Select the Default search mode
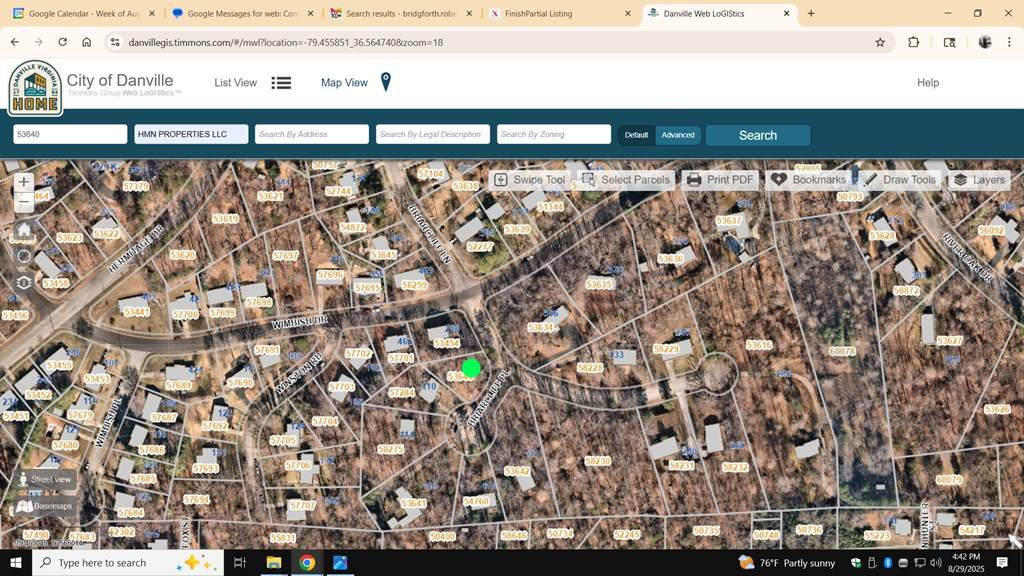 click(636, 135)
